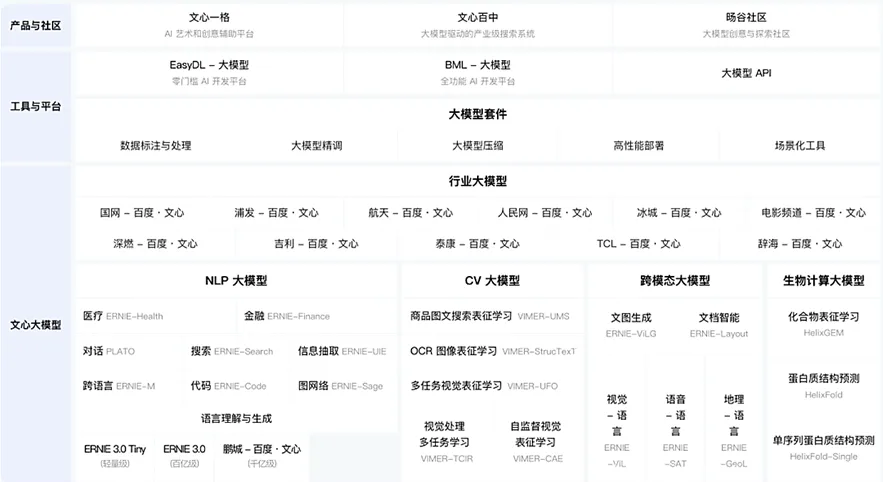
Task: Select 视觉-语言 ERNIE-ViL model
Action: (617, 431)
